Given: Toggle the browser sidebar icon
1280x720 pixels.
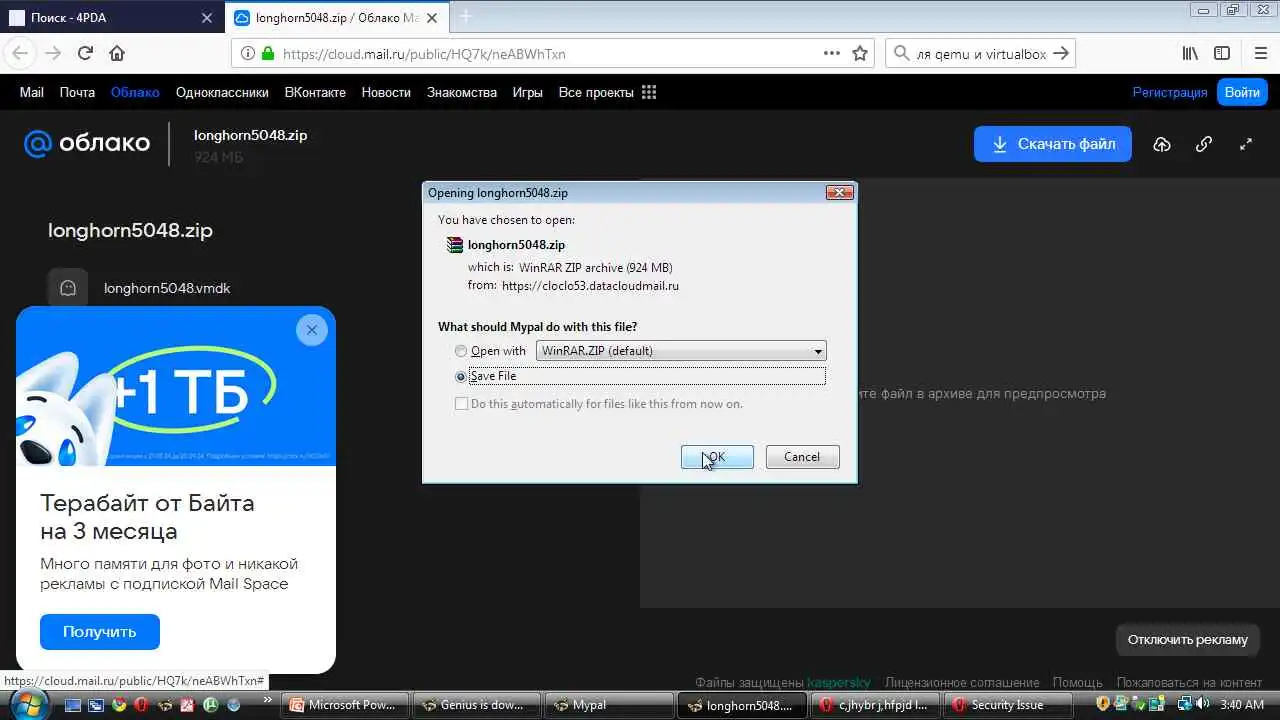Looking at the screenshot, I should tap(1222, 54).
